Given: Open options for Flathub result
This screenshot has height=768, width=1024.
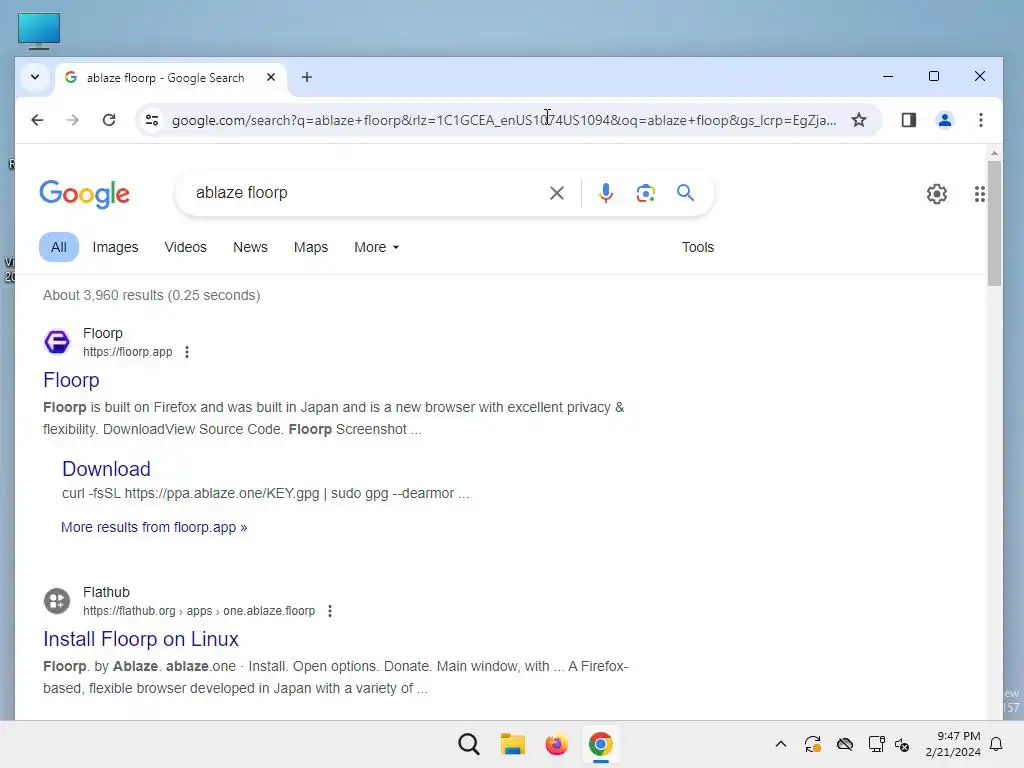Looking at the screenshot, I should 330,611.
